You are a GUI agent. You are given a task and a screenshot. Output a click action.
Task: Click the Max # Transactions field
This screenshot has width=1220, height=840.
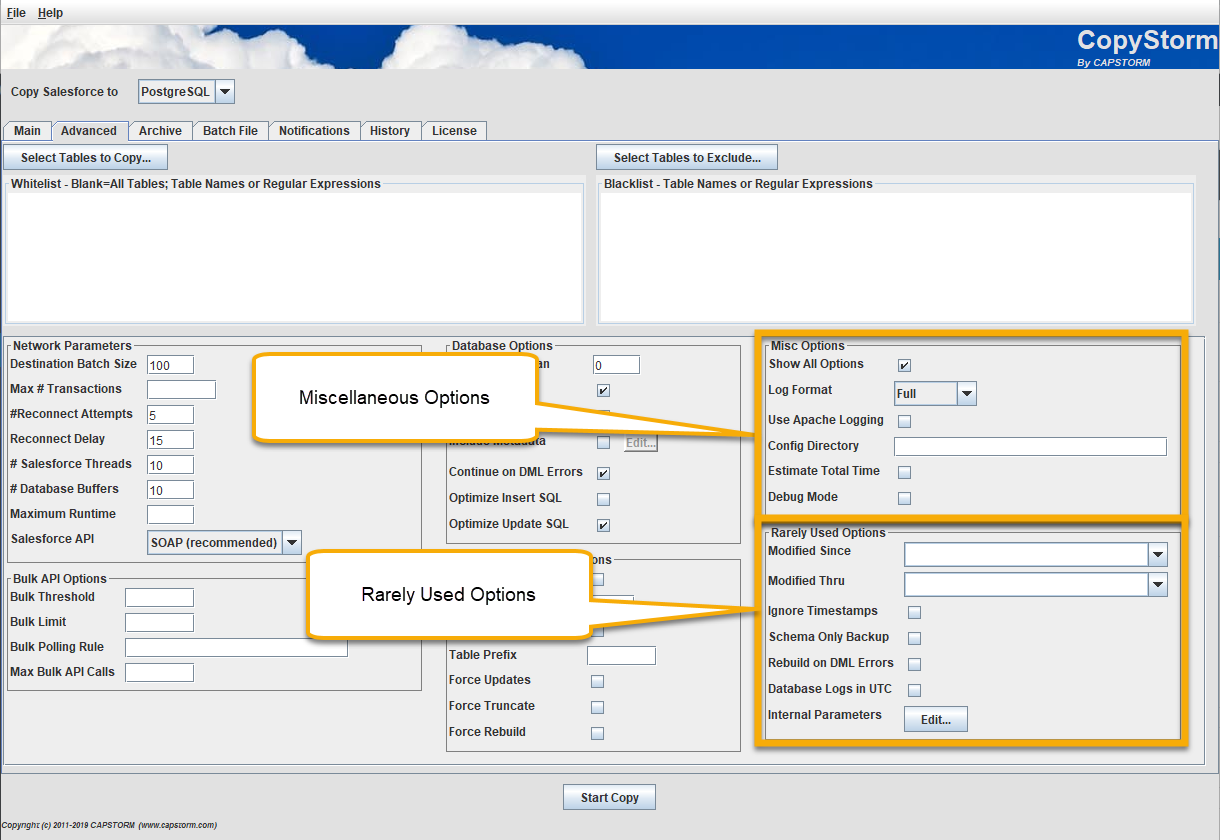coord(181,390)
